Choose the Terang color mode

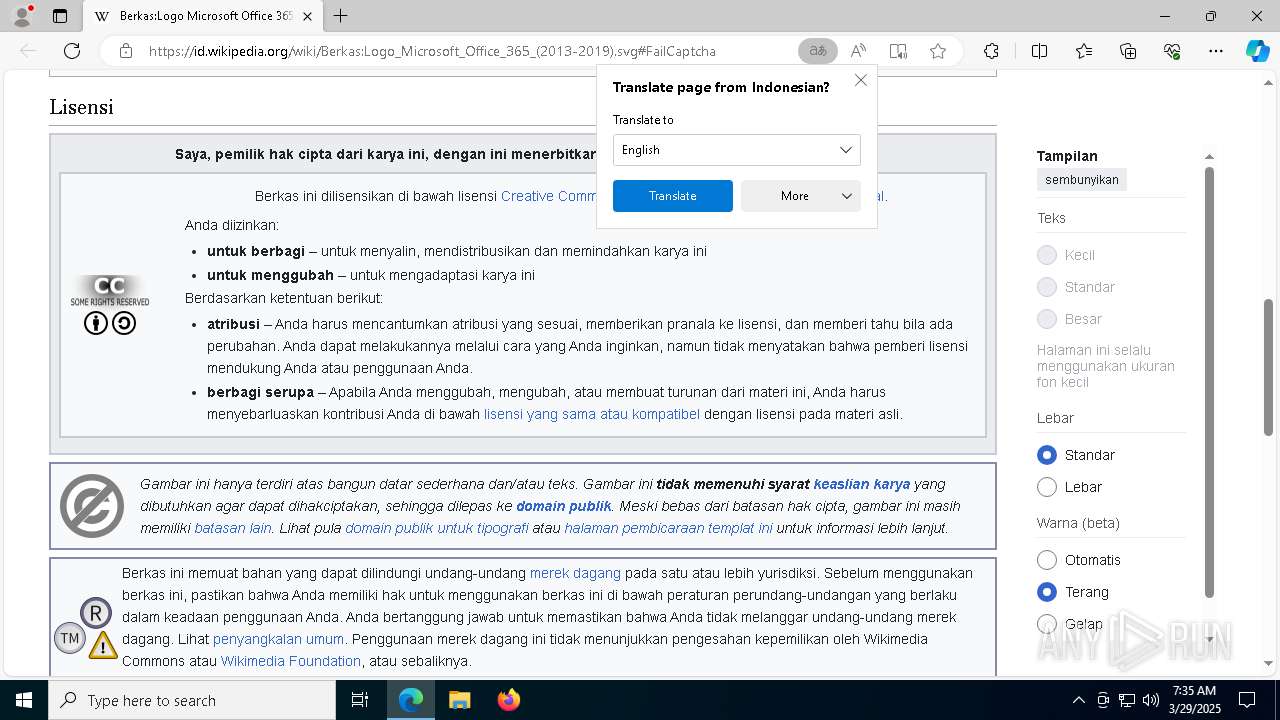click(1047, 592)
